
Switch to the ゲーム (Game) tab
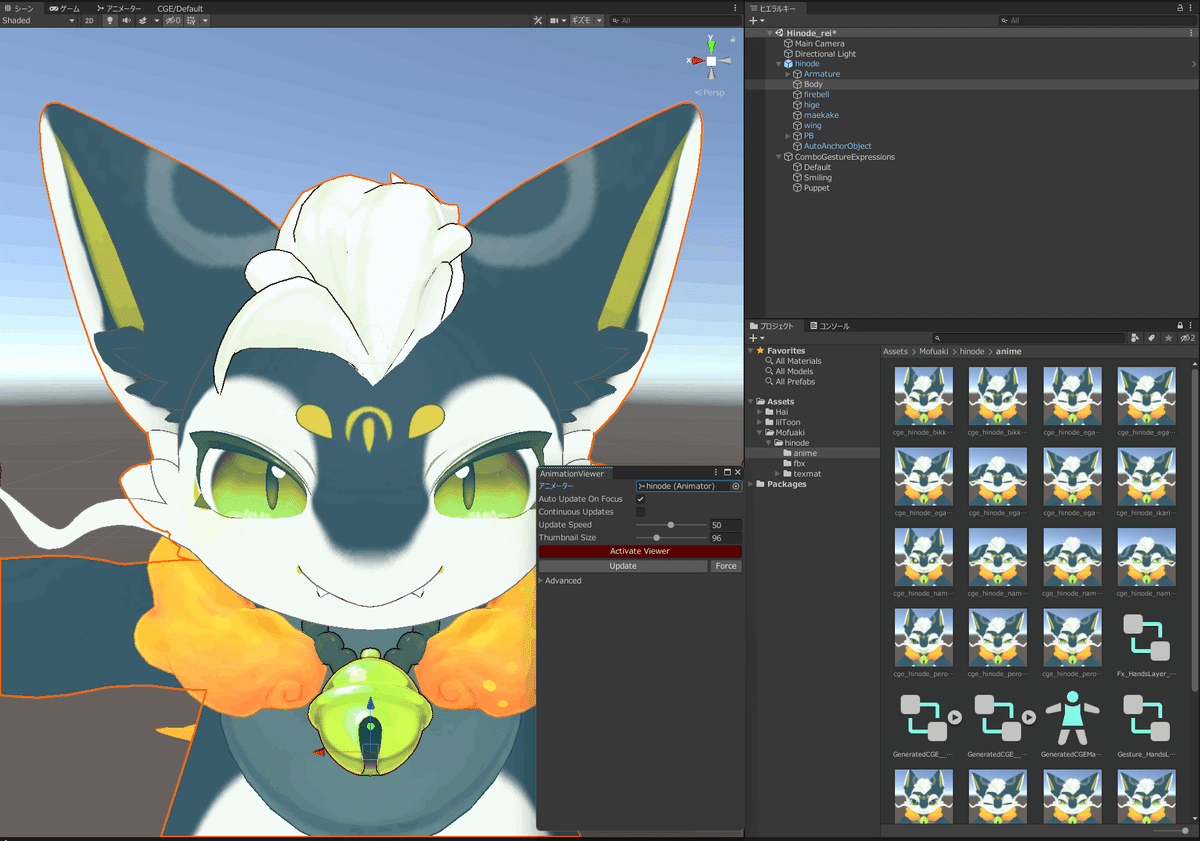point(64,8)
